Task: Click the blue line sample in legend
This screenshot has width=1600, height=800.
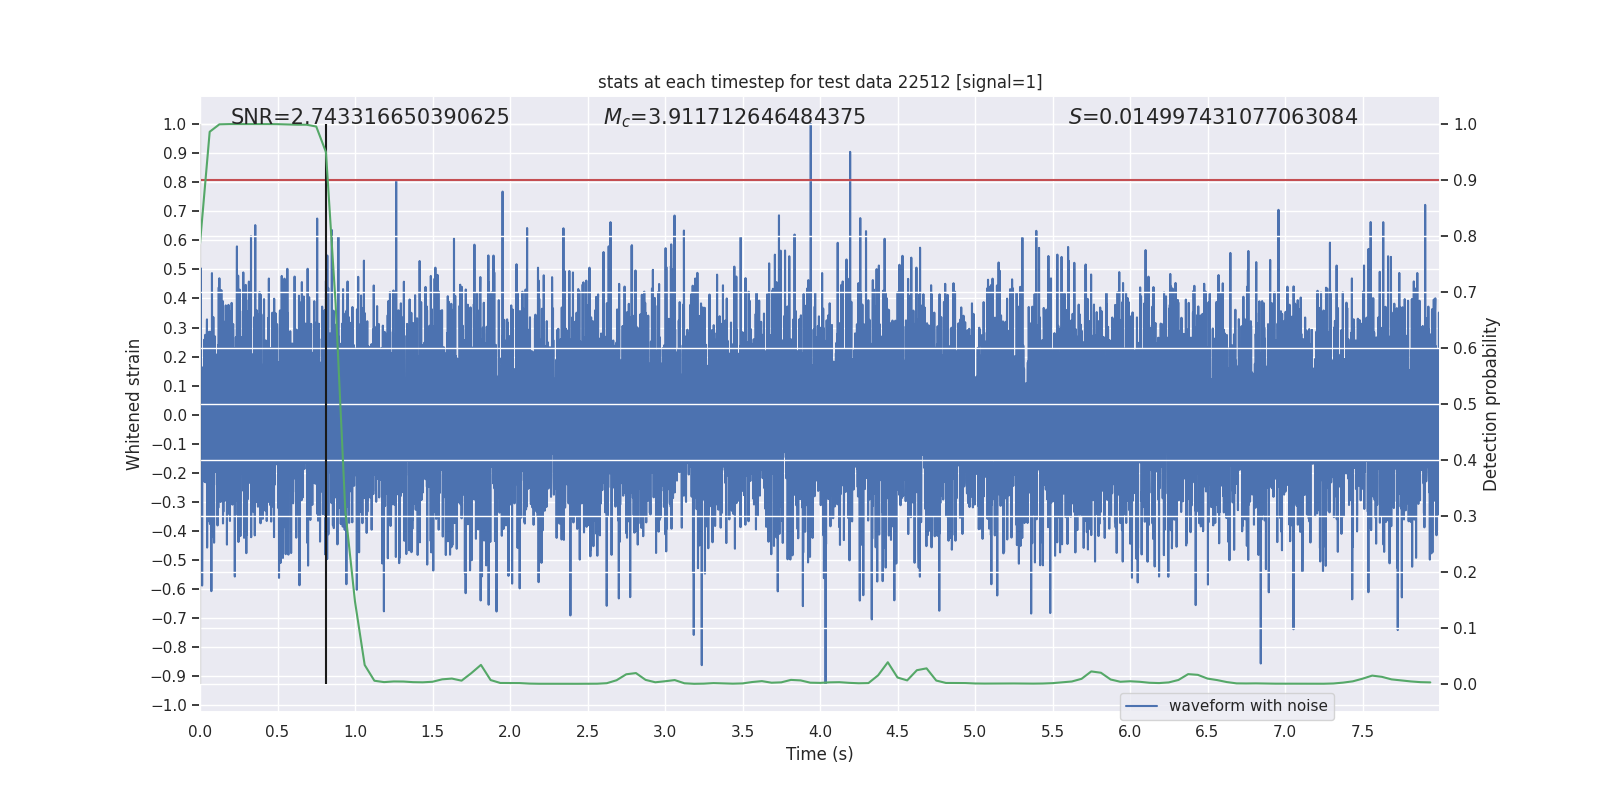Action: tap(1141, 706)
